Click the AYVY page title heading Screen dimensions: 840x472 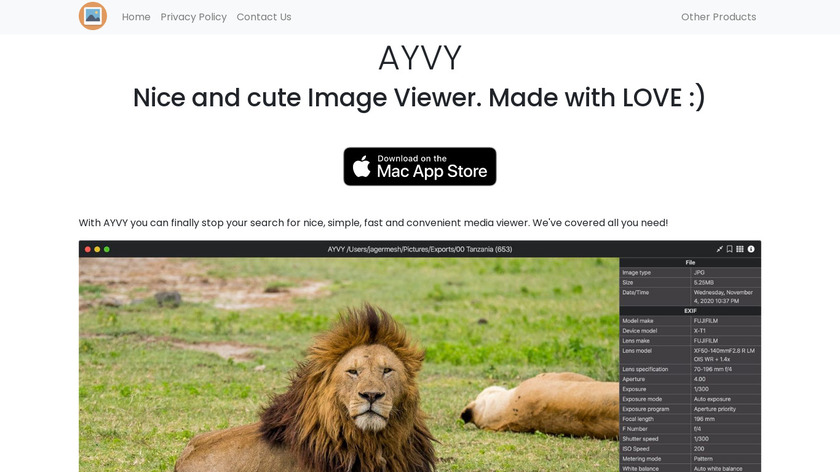420,58
